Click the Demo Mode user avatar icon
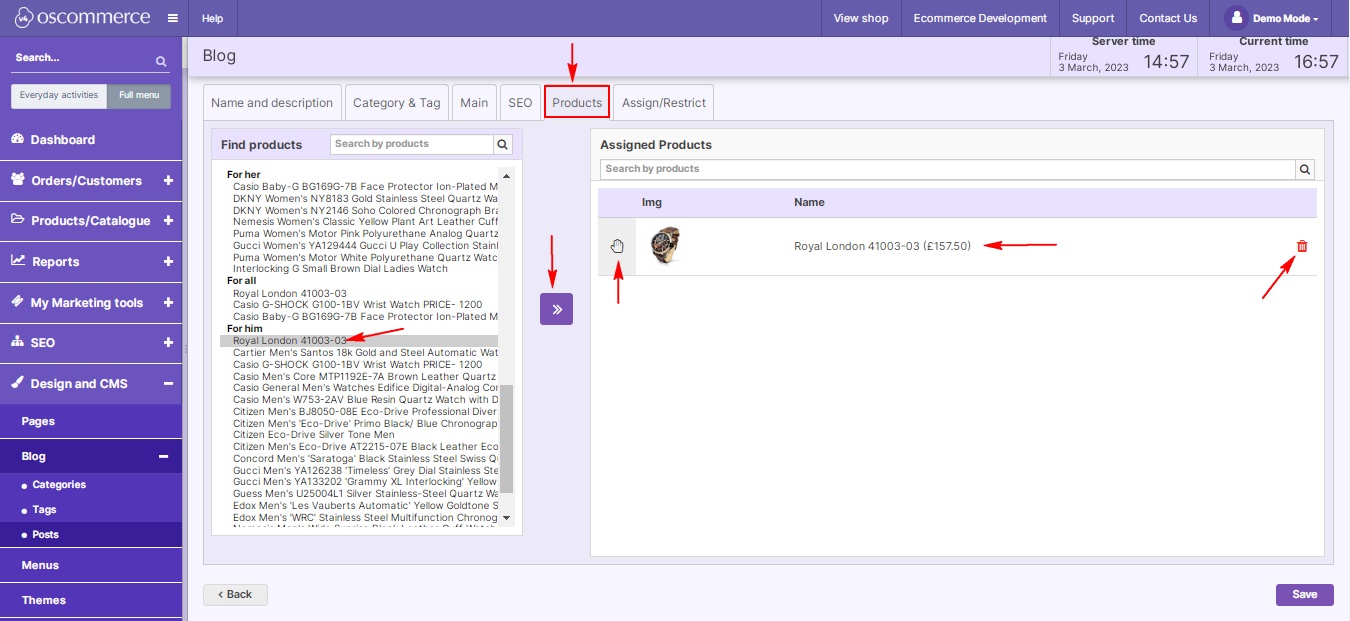 coord(1236,18)
